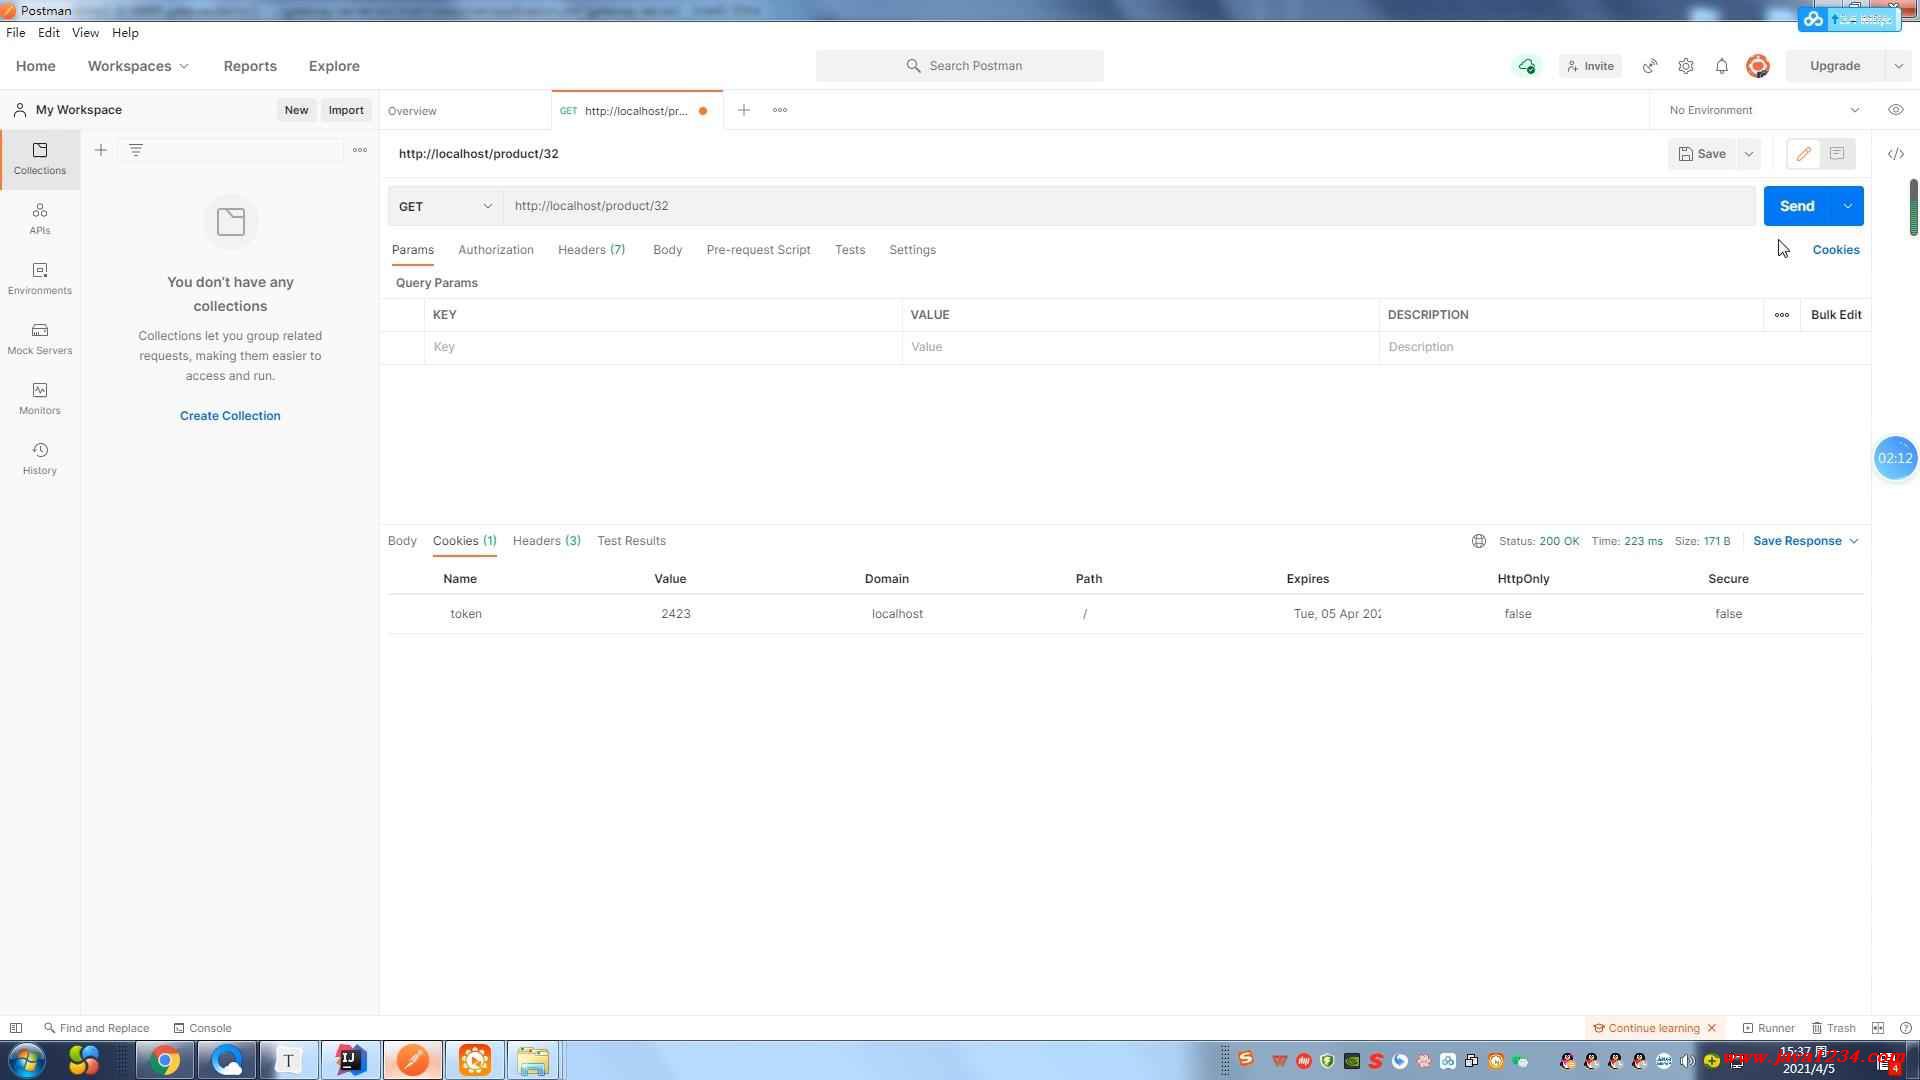Open the Save Response dropdown
This screenshot has height=1080, width=1920.
[x=1806, y=541]
